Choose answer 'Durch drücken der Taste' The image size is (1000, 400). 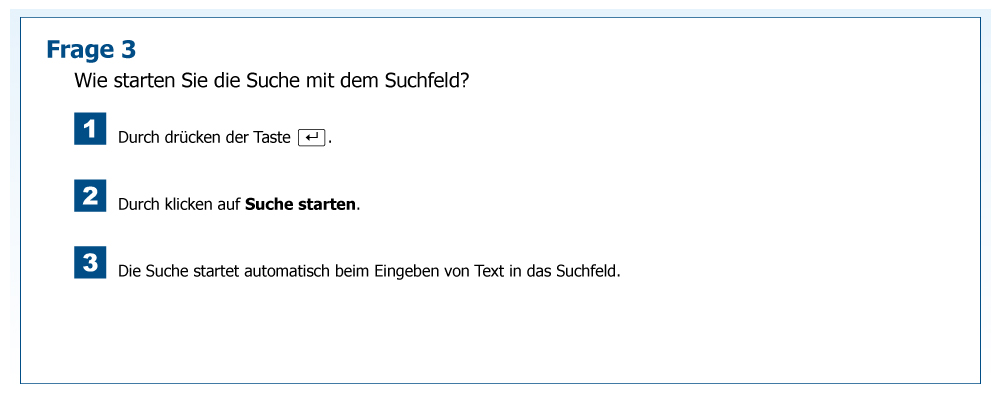[x=204, y=137]
